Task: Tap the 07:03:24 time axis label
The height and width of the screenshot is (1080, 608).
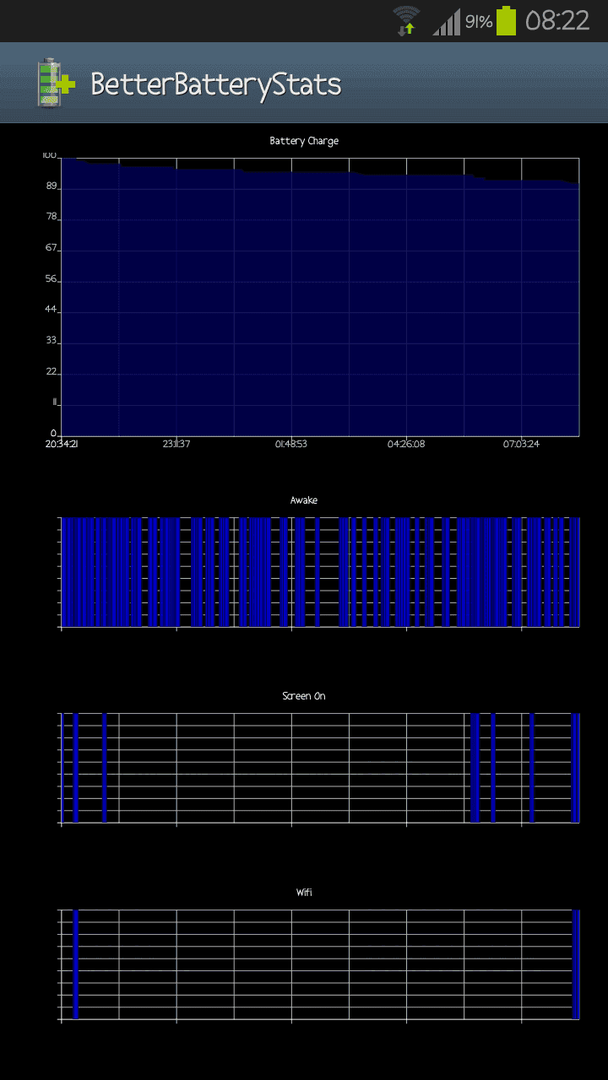Action: click(x=521, y=444)
